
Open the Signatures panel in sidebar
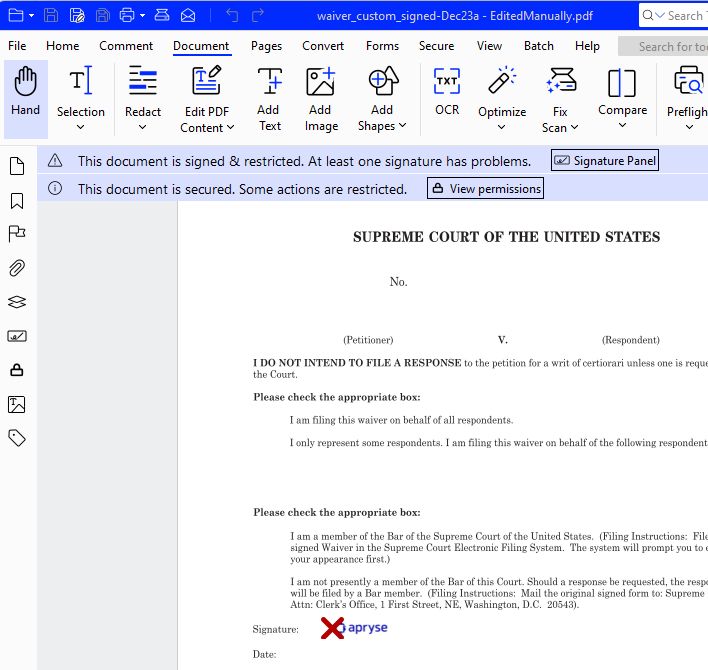(x=17, y=336)
